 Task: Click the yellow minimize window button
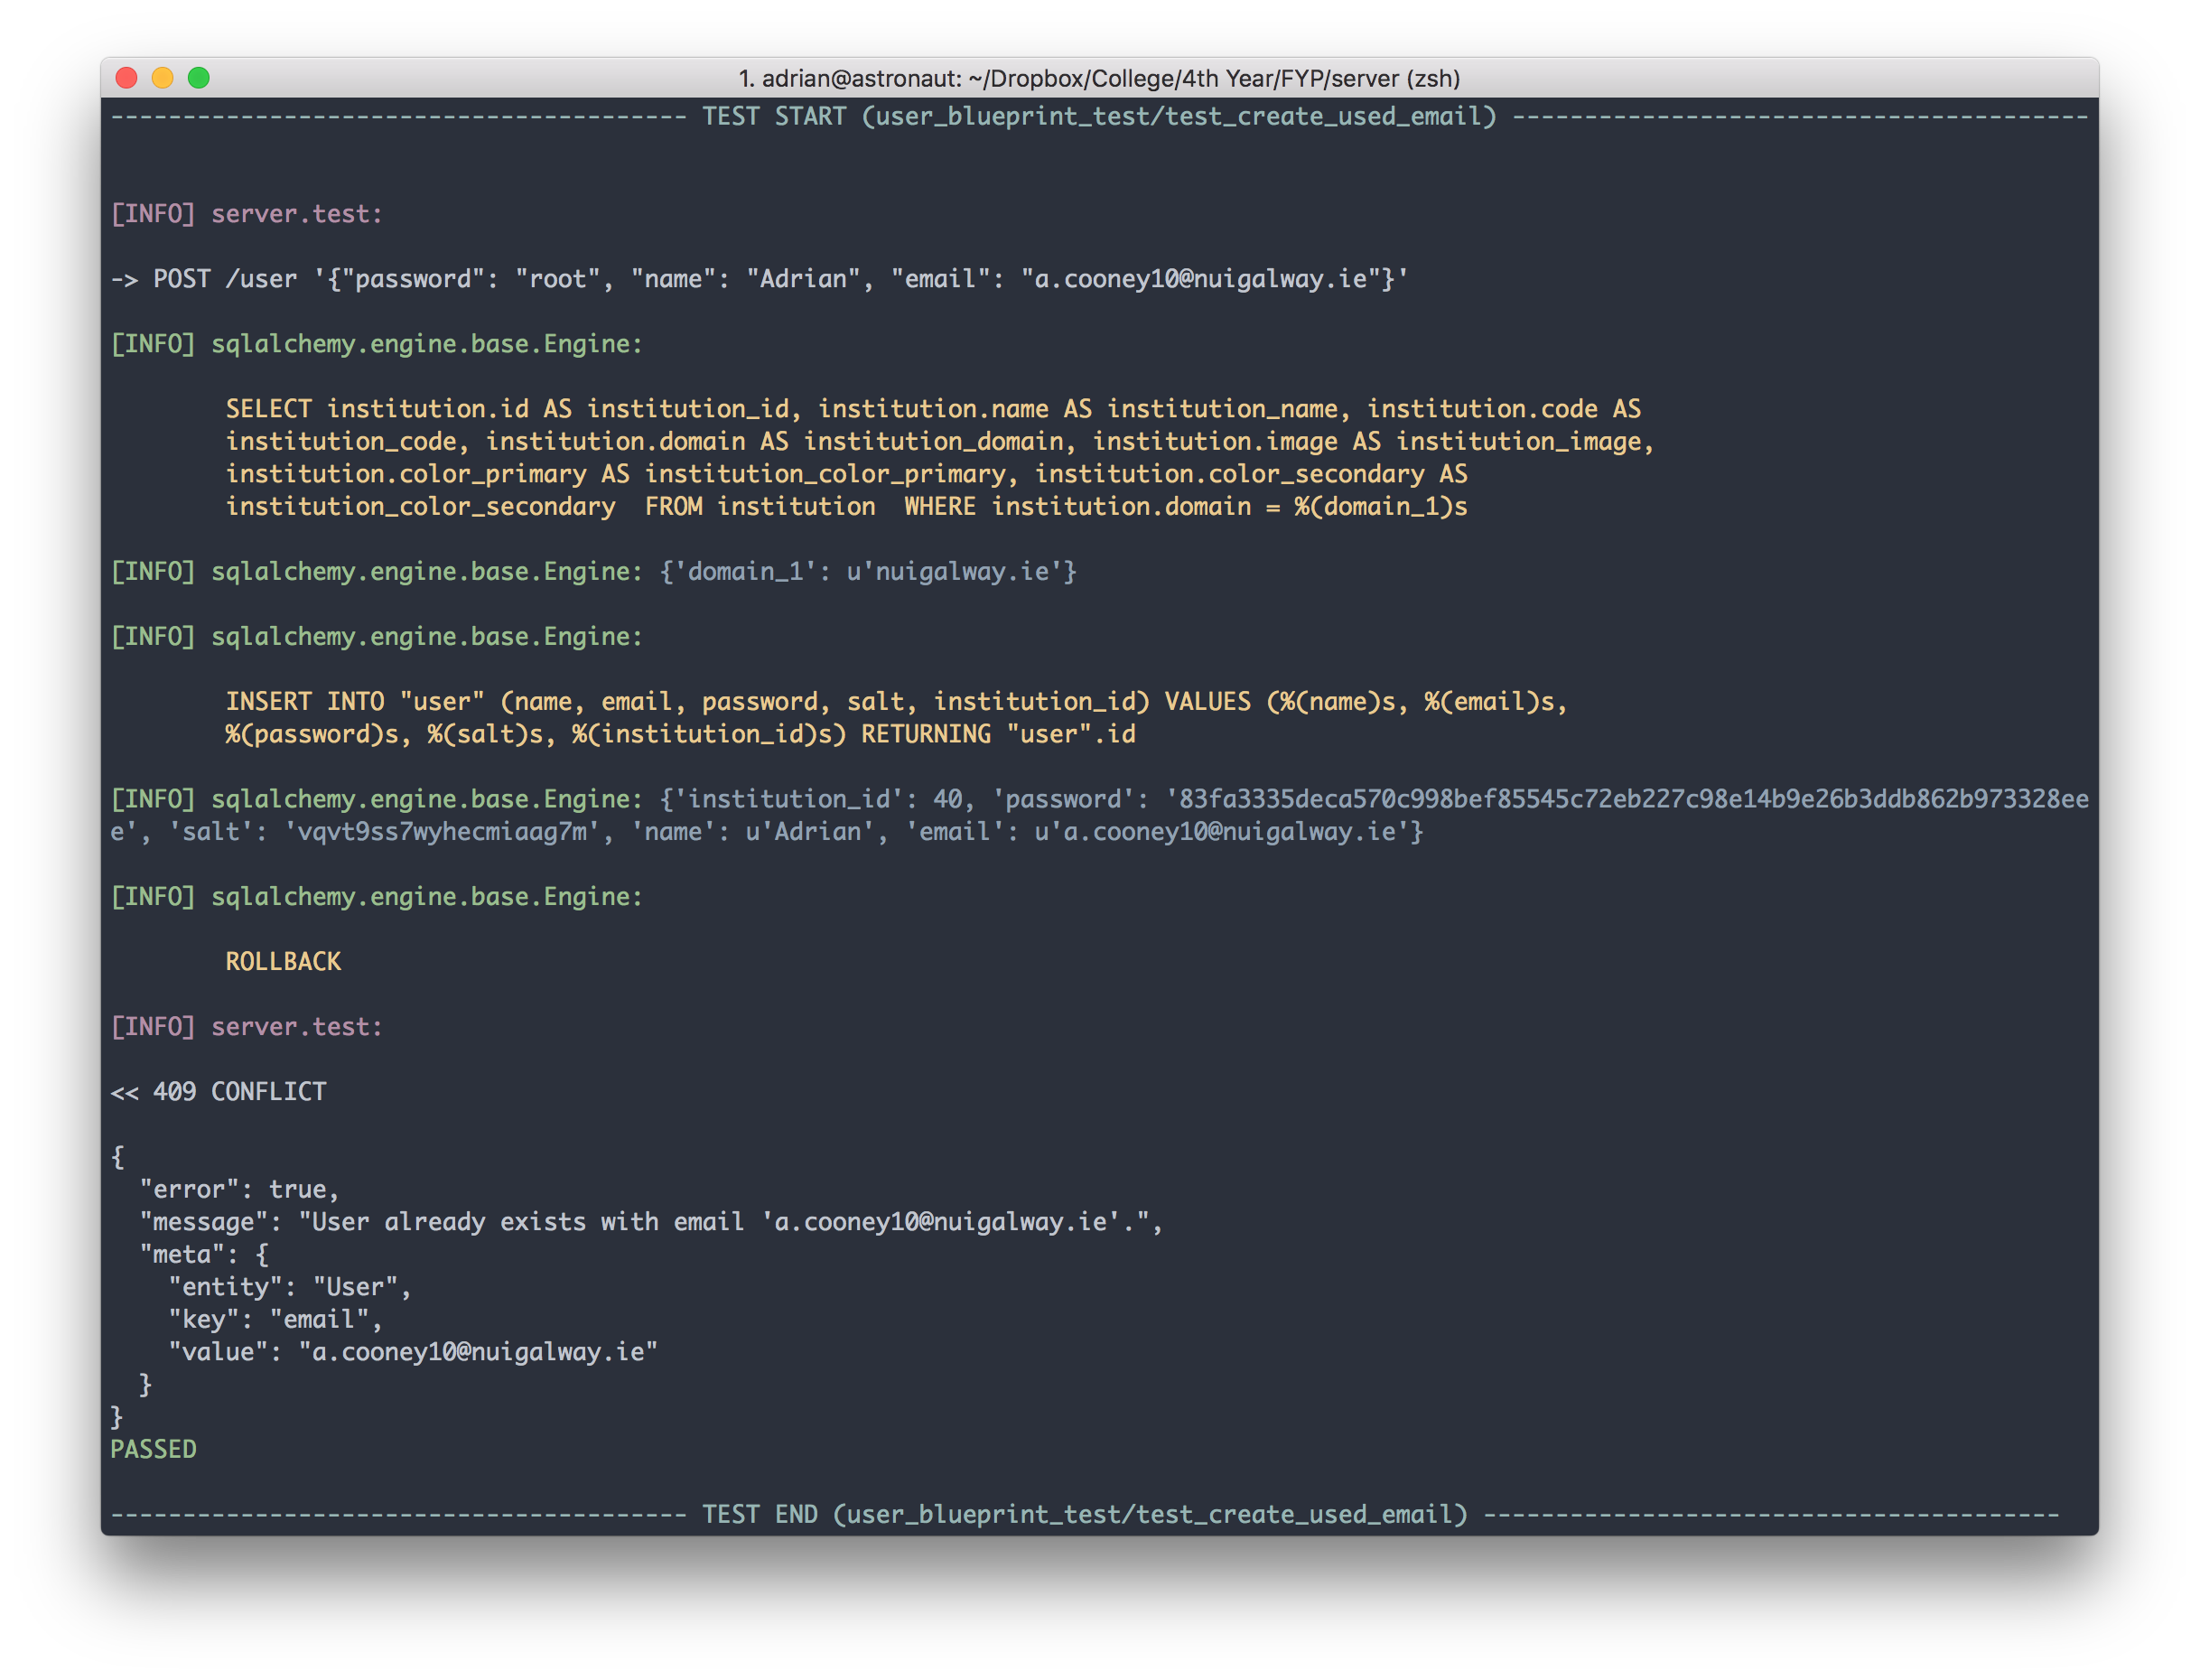point(163,78)
